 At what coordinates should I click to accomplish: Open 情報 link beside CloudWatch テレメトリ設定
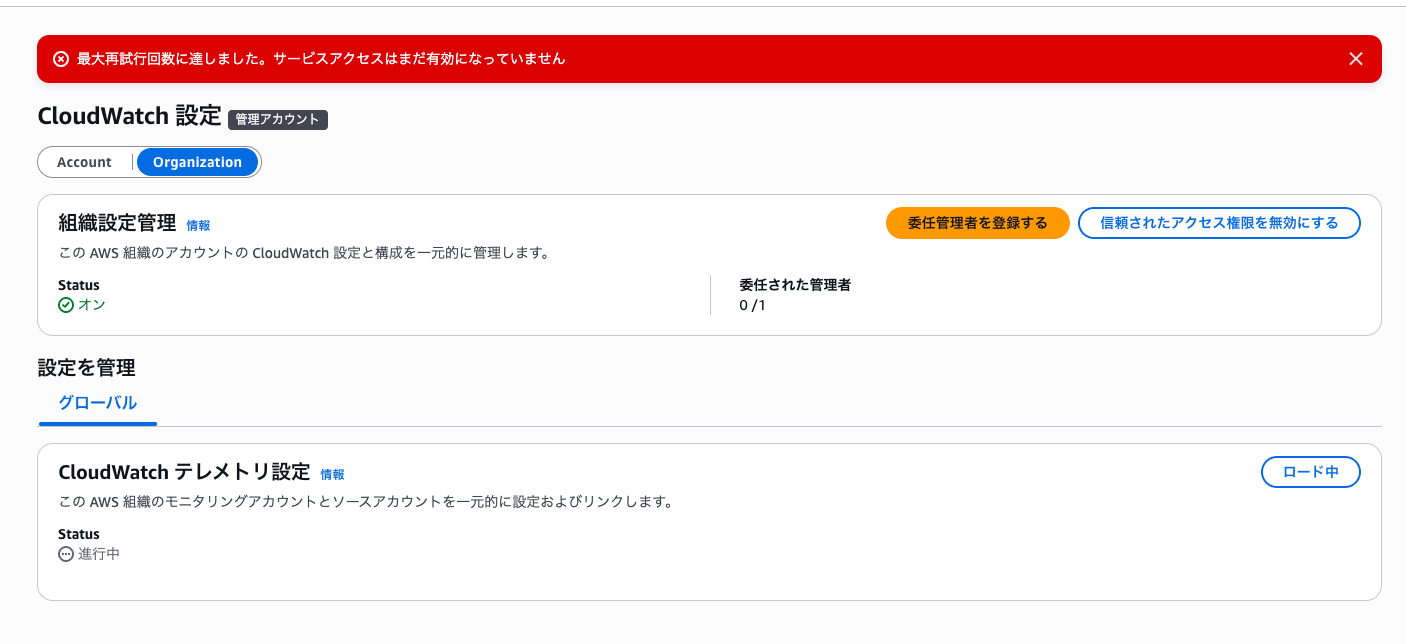click(x=332, y=475)
